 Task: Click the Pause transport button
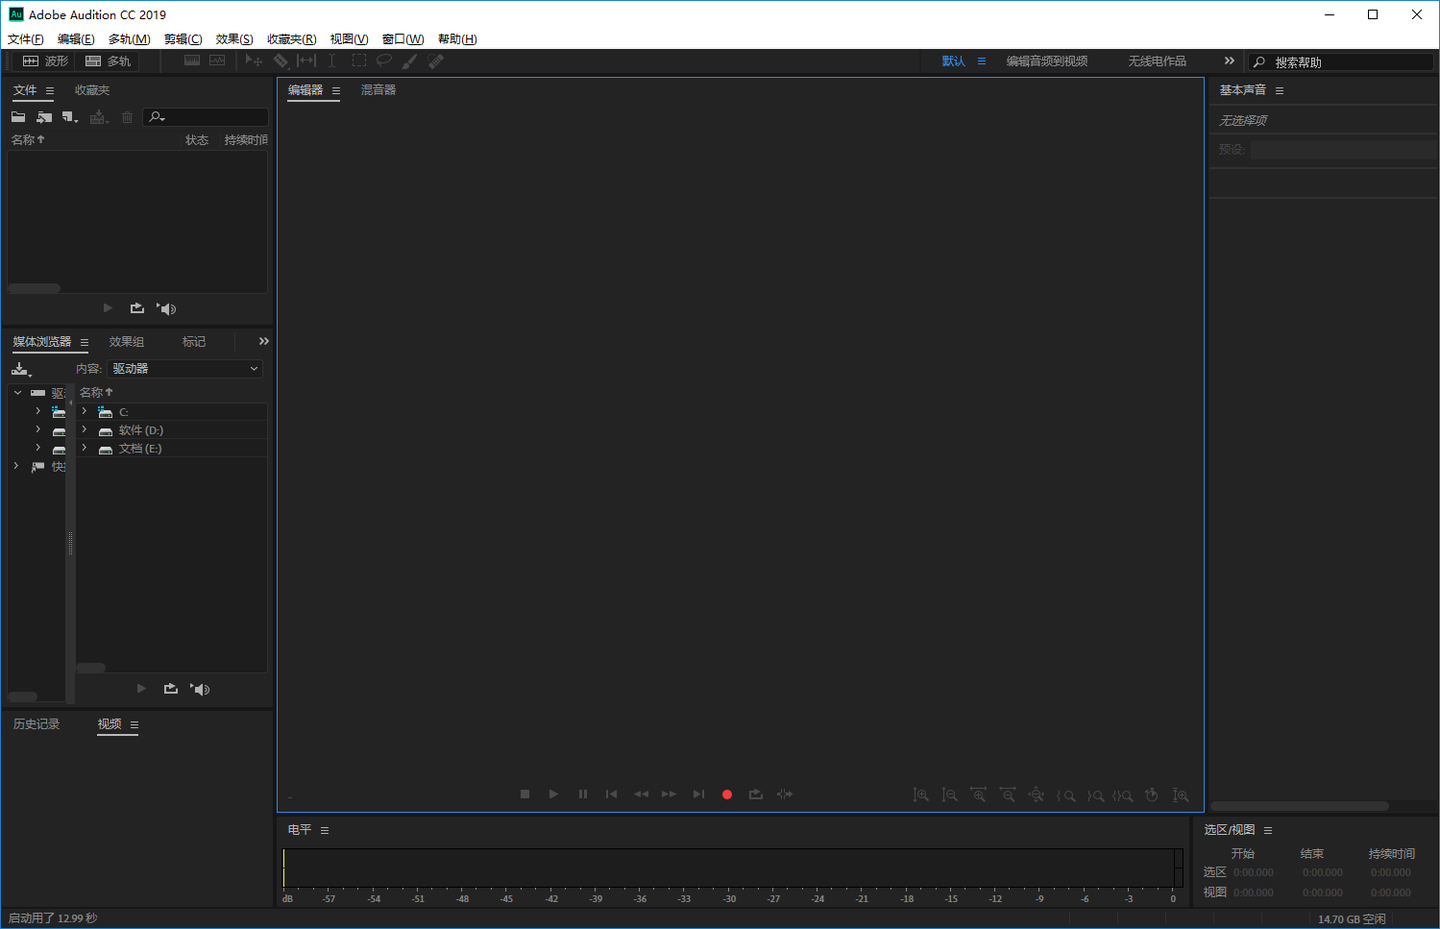583,794
